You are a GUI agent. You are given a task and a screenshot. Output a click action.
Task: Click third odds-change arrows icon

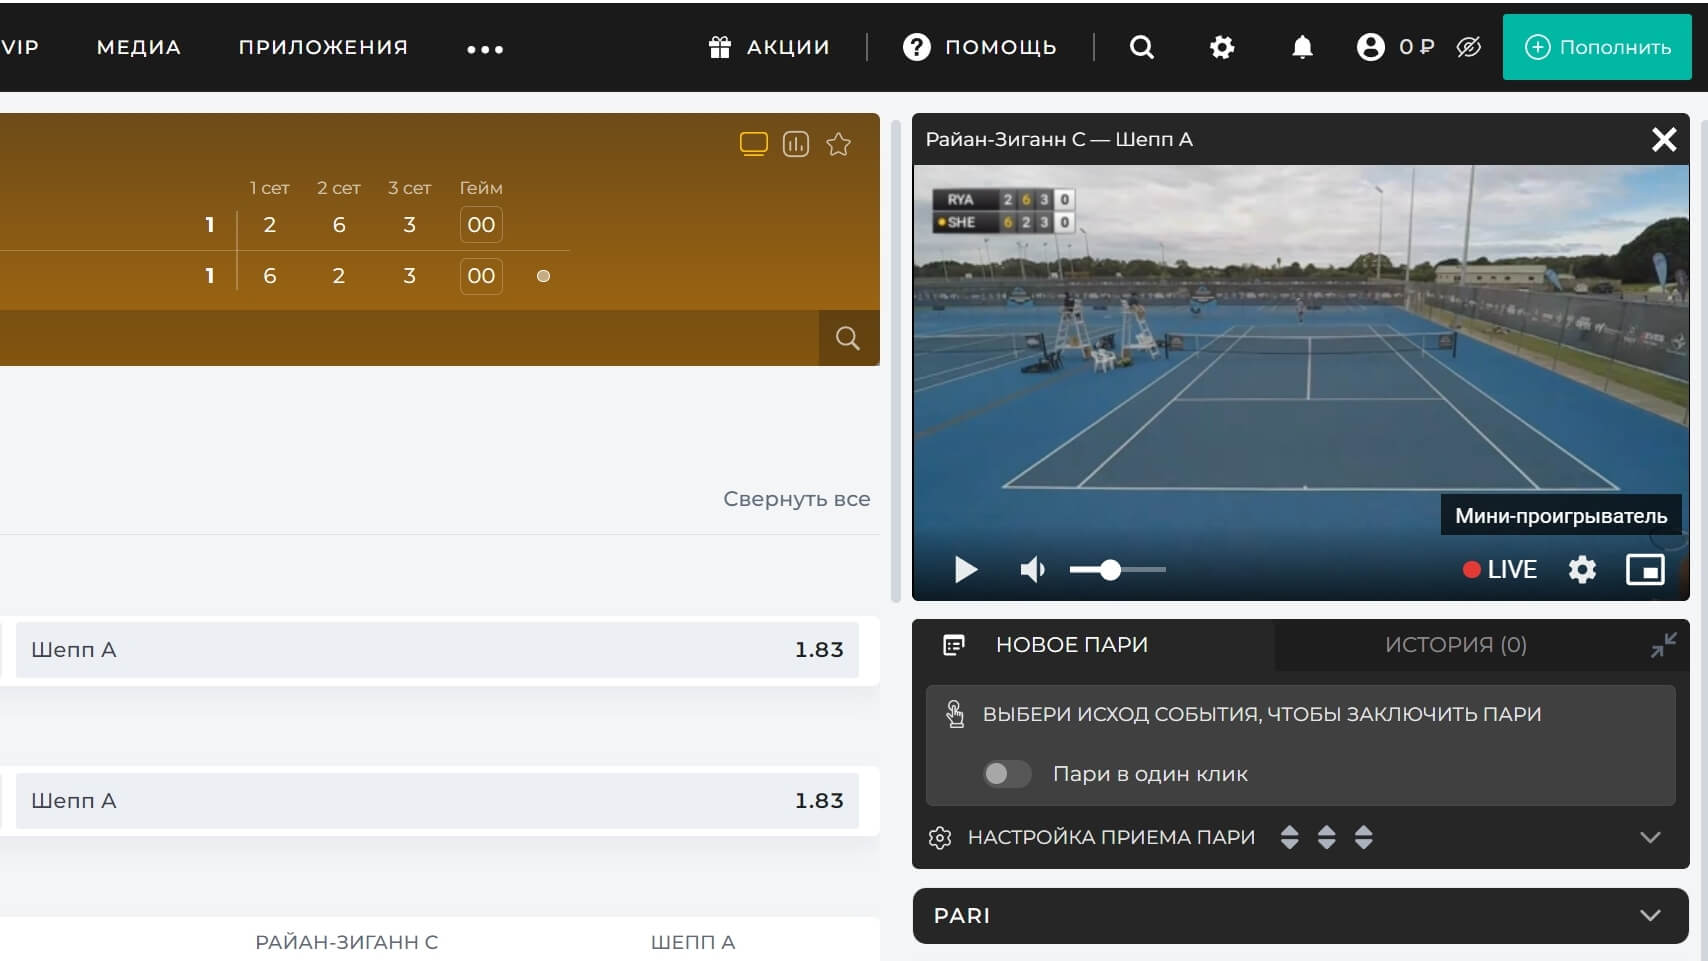(1364, 838)
